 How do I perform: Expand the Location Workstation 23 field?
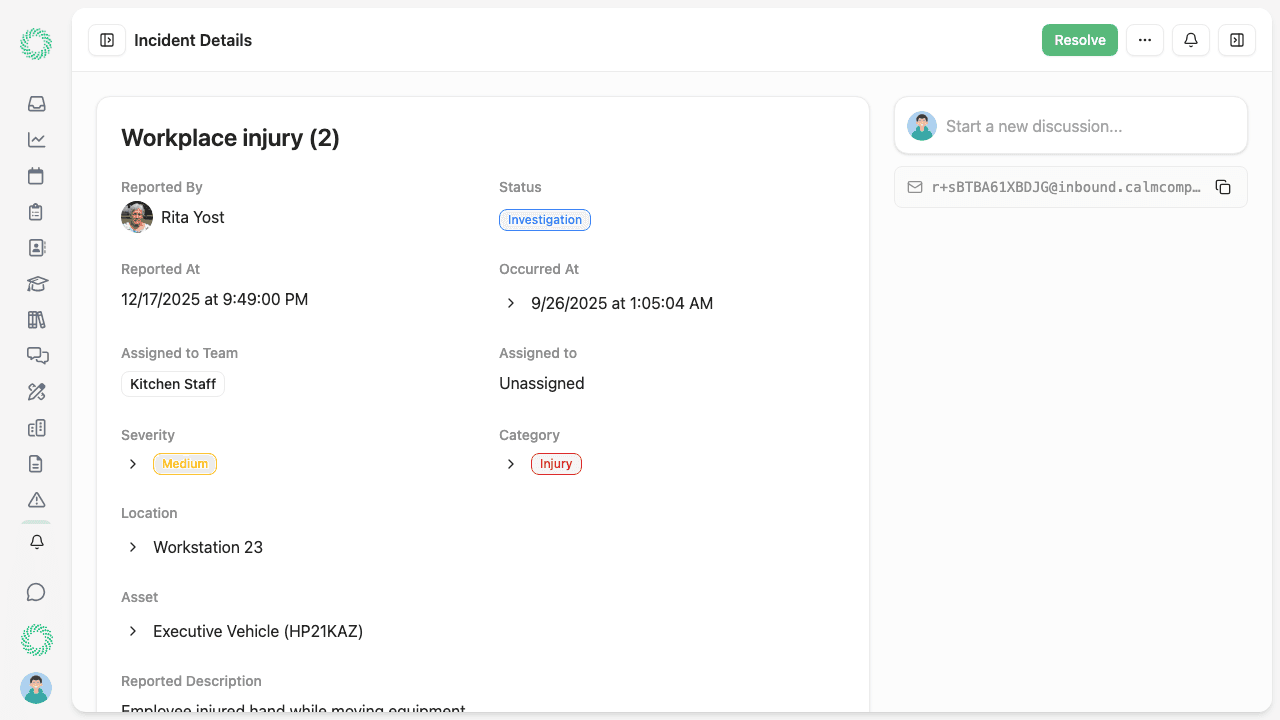coord(132,547)
